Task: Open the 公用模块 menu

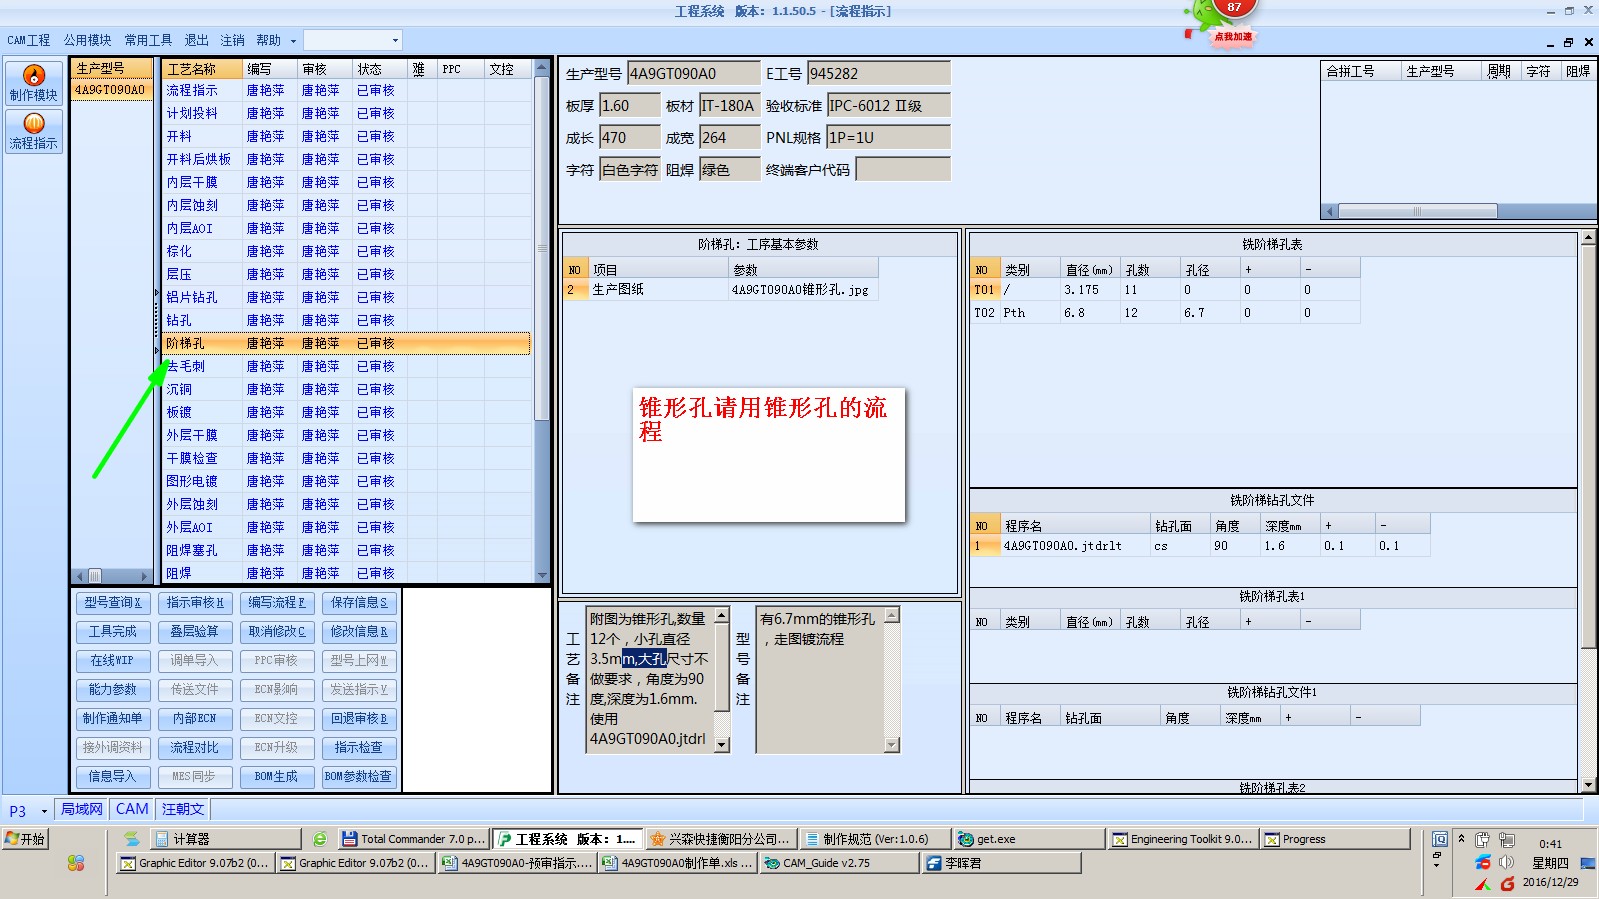Action: (88, 40)
